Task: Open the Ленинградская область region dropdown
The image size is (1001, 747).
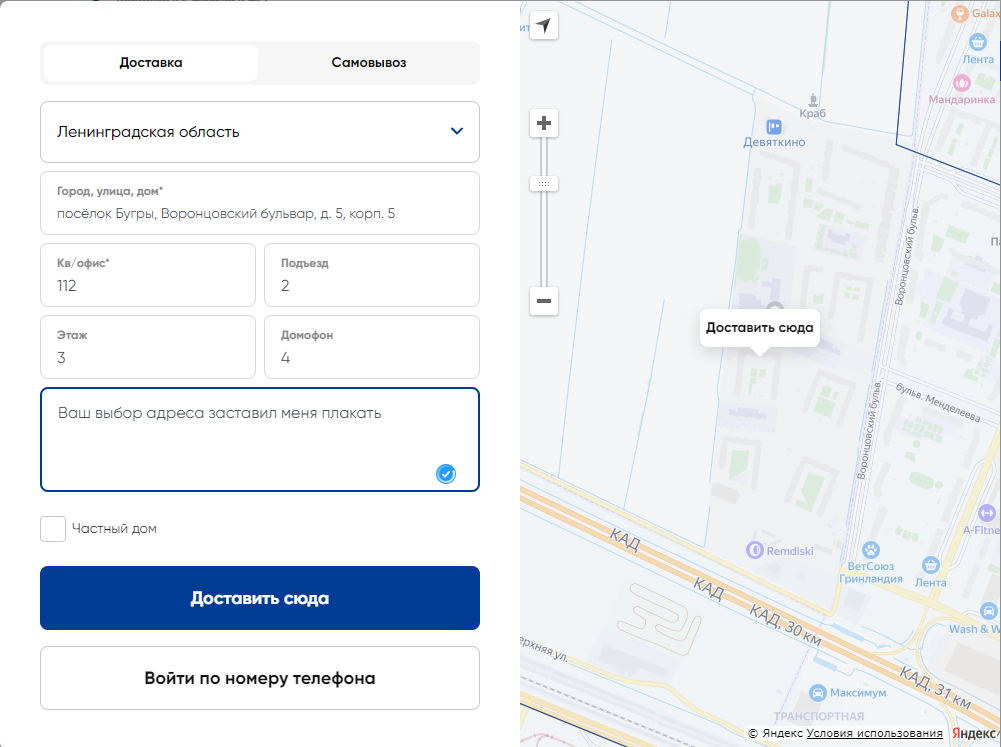Action: (x=260, y=131)
